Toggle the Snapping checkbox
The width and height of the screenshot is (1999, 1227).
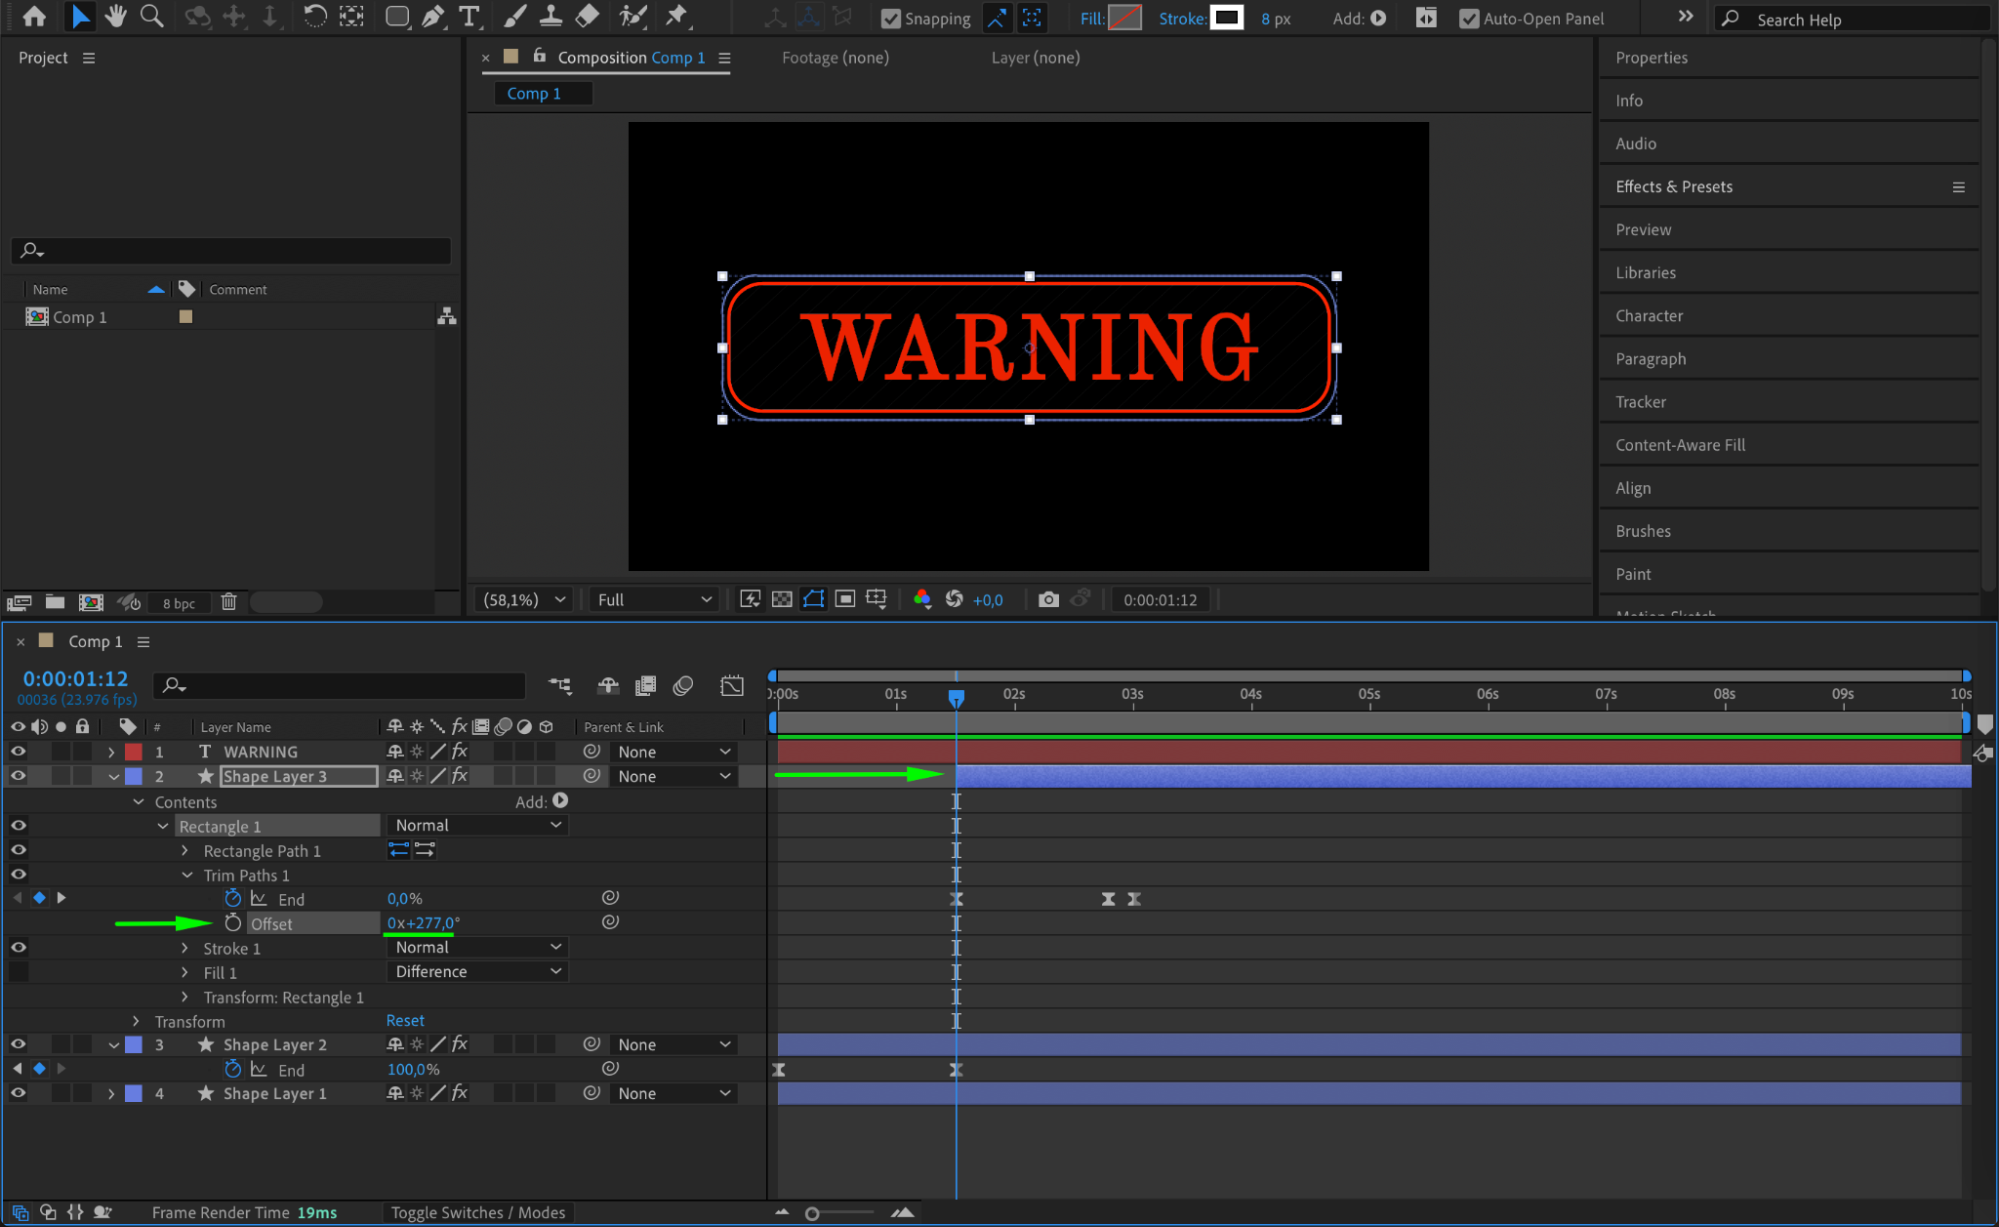(x=890, y=18)
